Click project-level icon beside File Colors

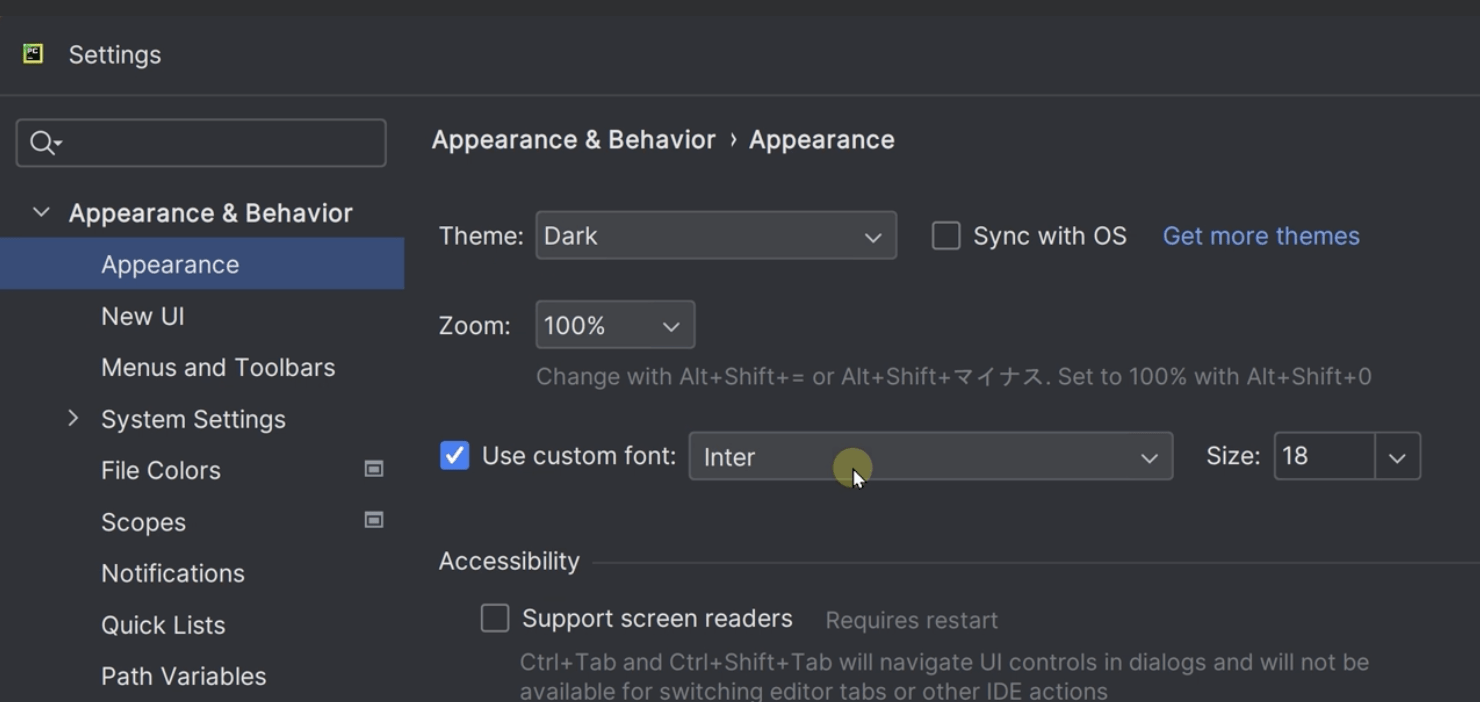(374, 469)
